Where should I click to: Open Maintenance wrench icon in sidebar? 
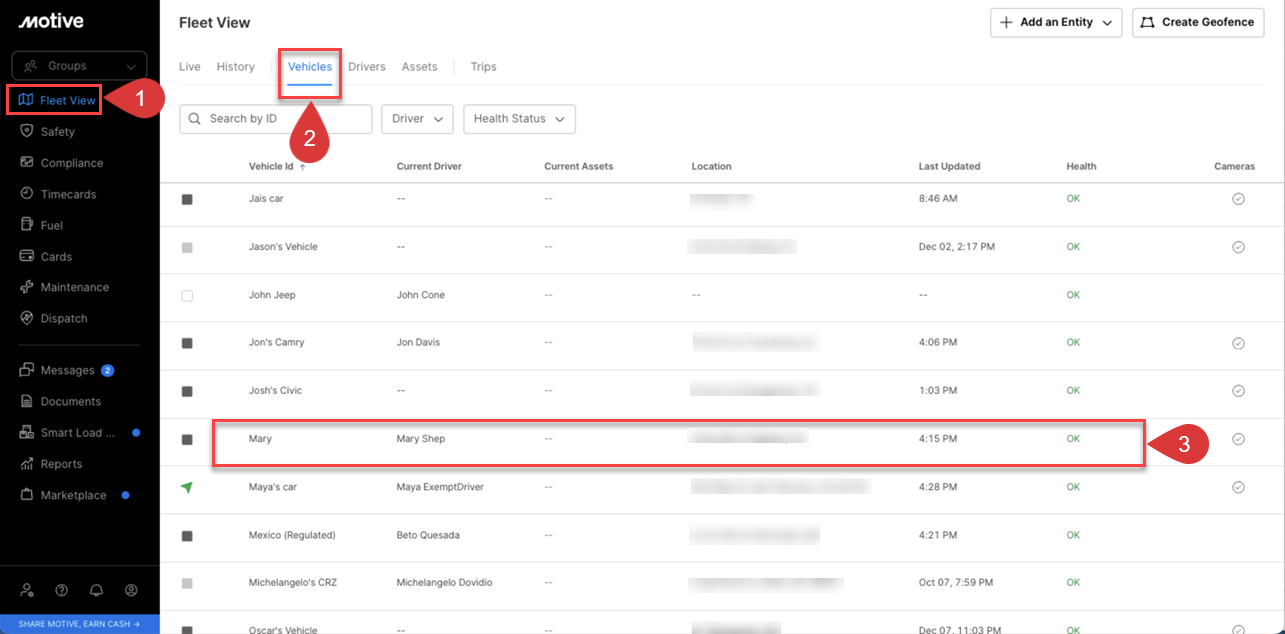click(27, 287)
